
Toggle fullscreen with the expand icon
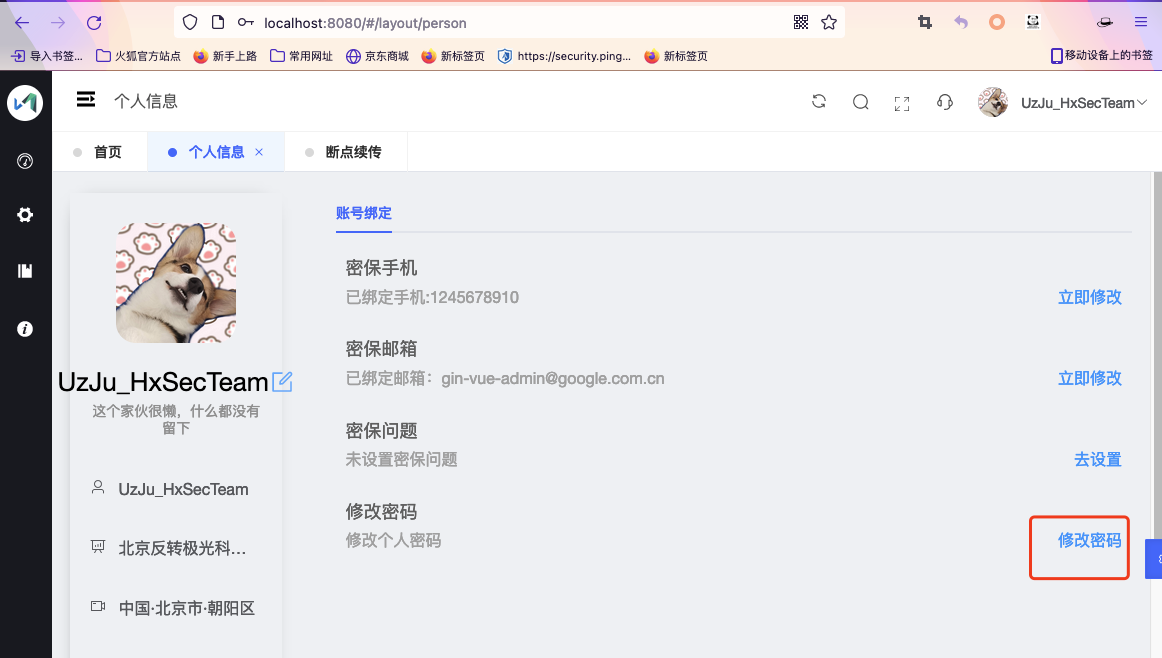(902, 104)
